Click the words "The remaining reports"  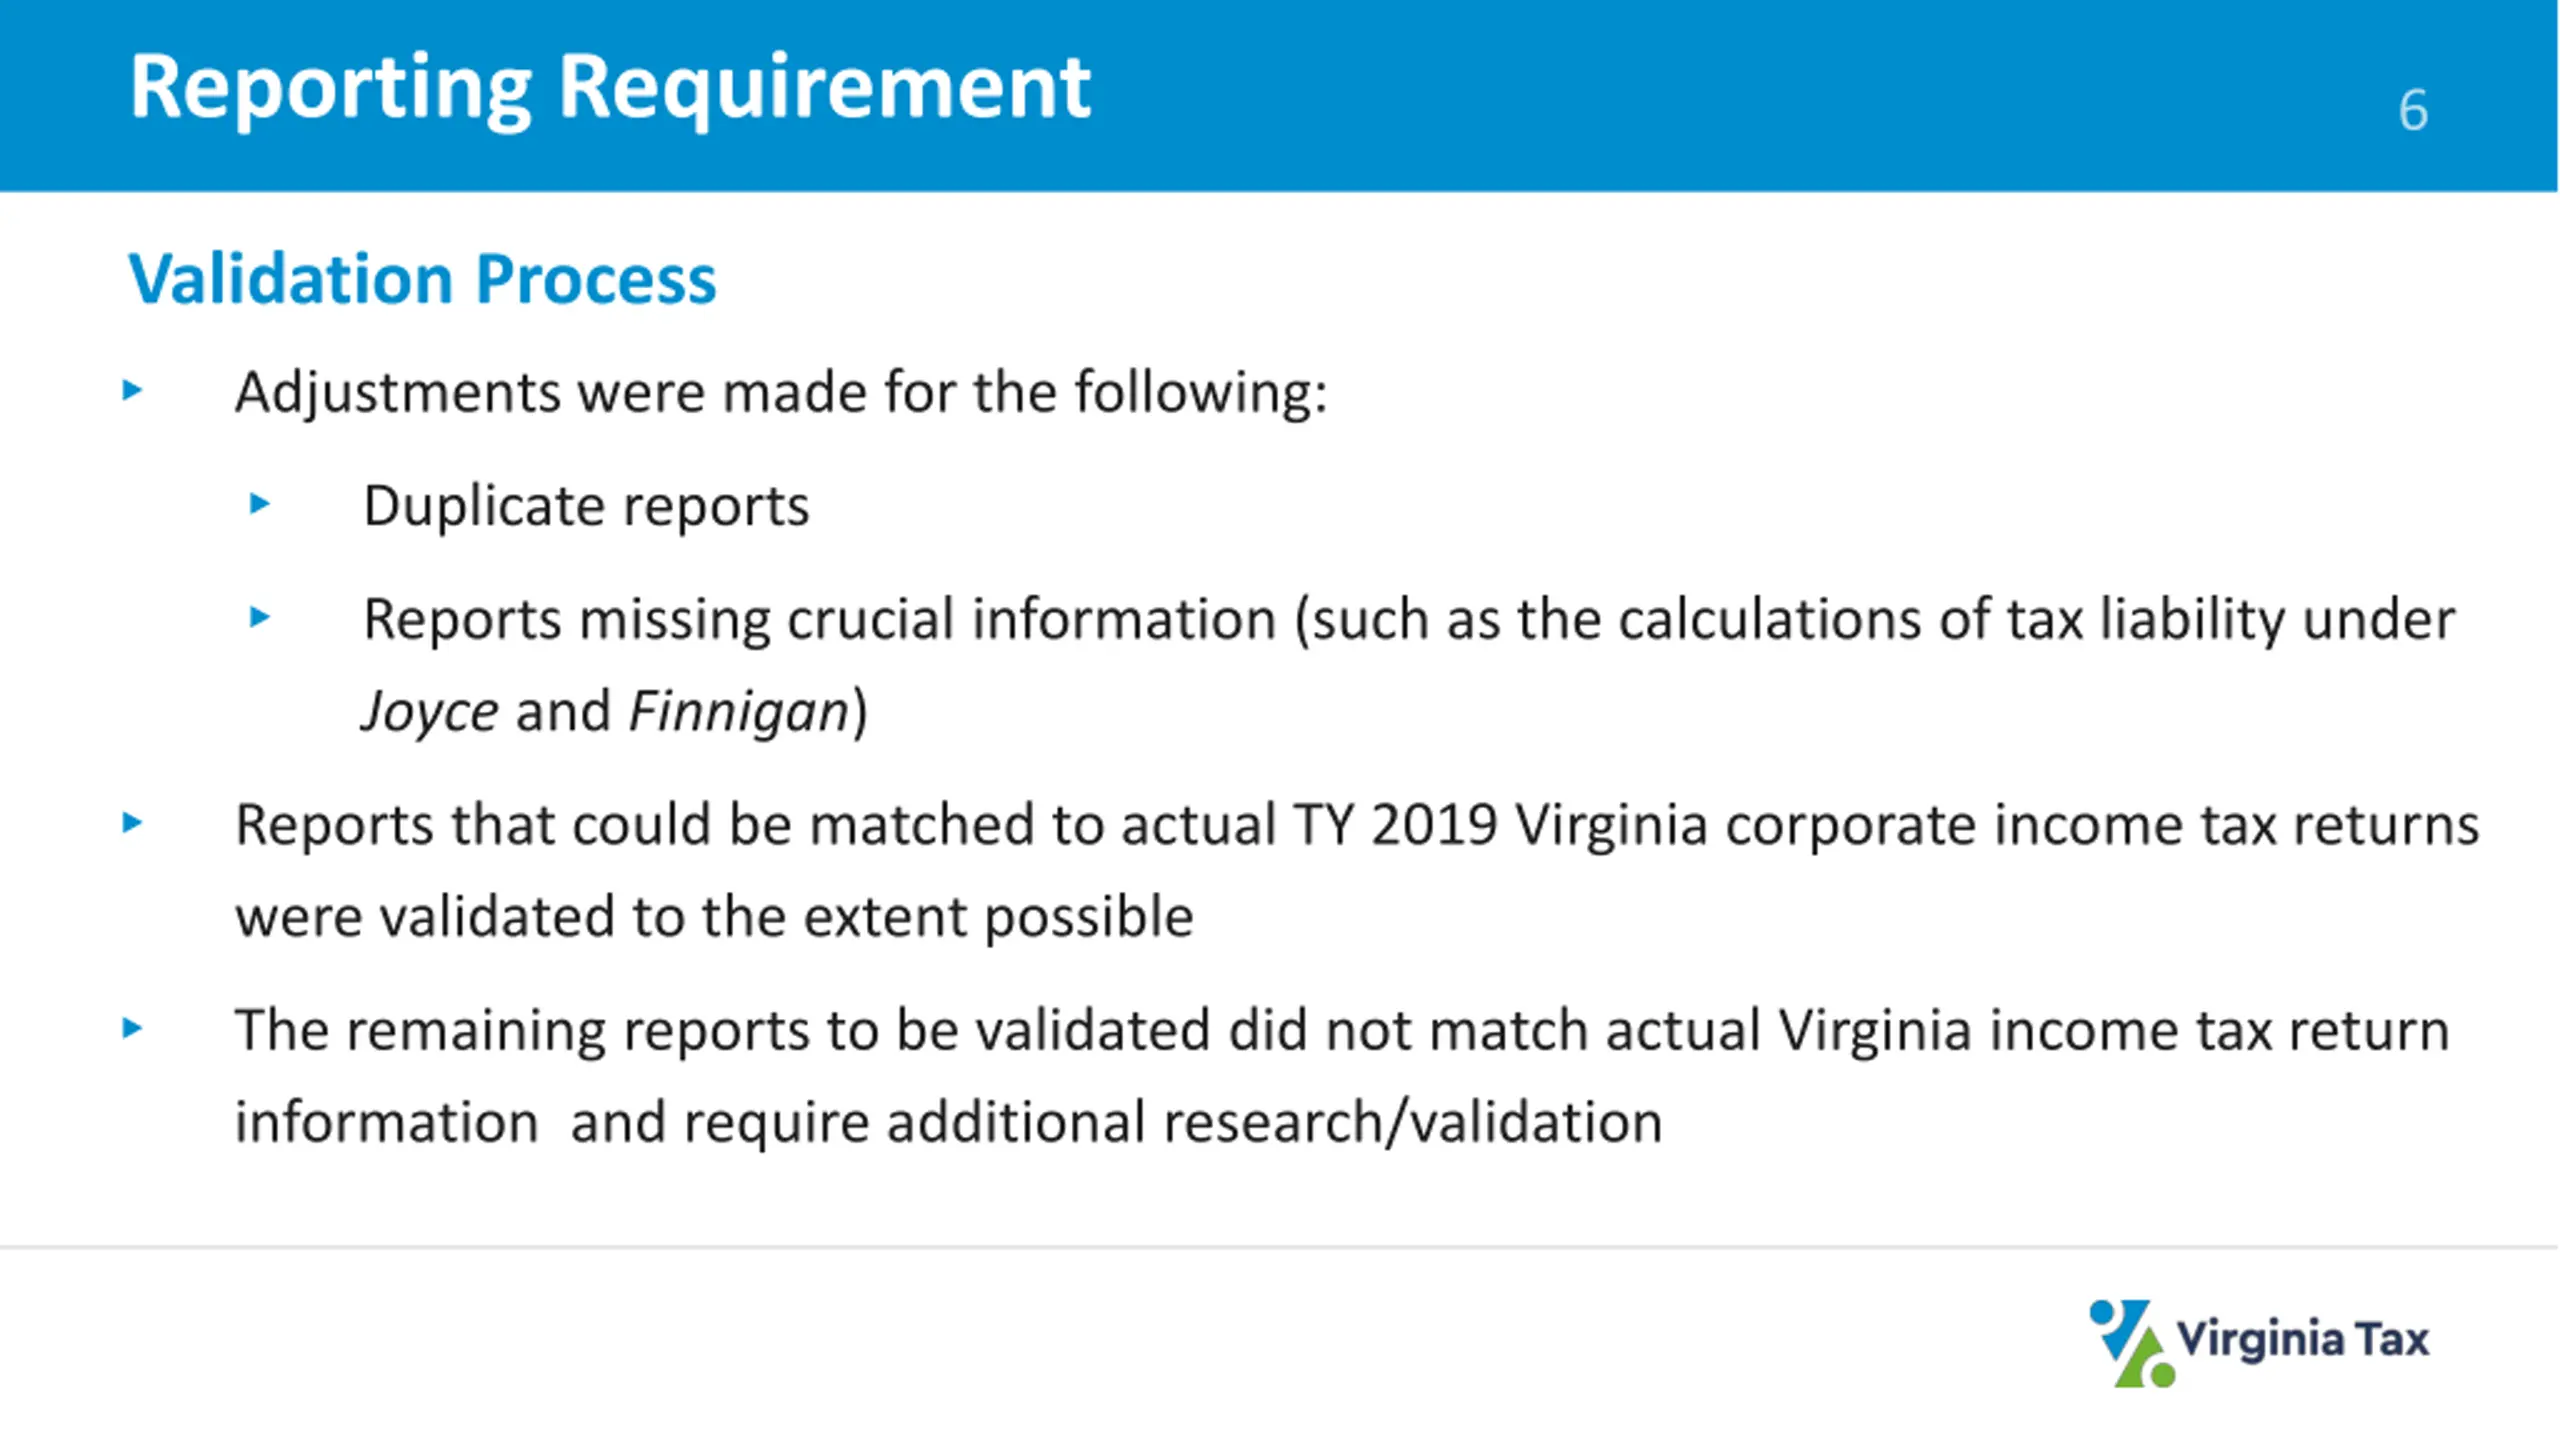click(x=521, y=1030)
